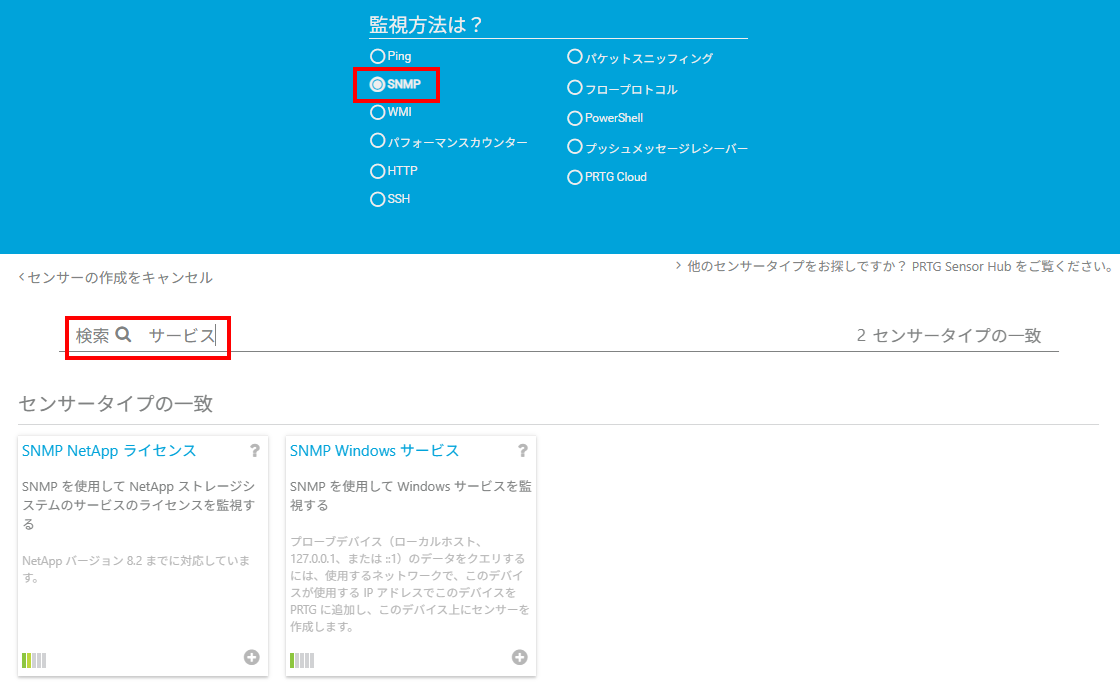Select the SNMP radio button

377,84
